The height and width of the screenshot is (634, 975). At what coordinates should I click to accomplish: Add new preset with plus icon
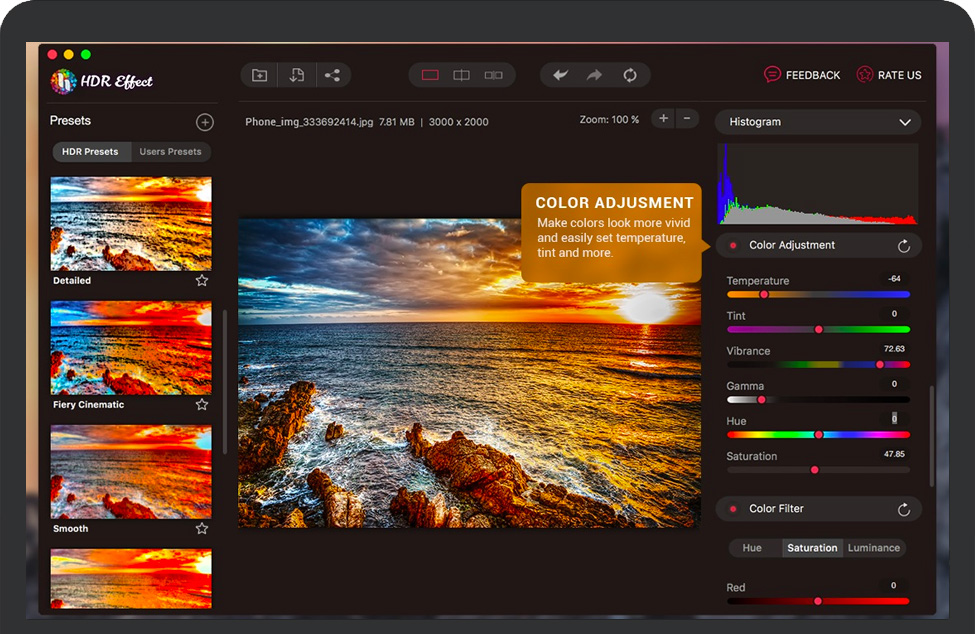205,122
